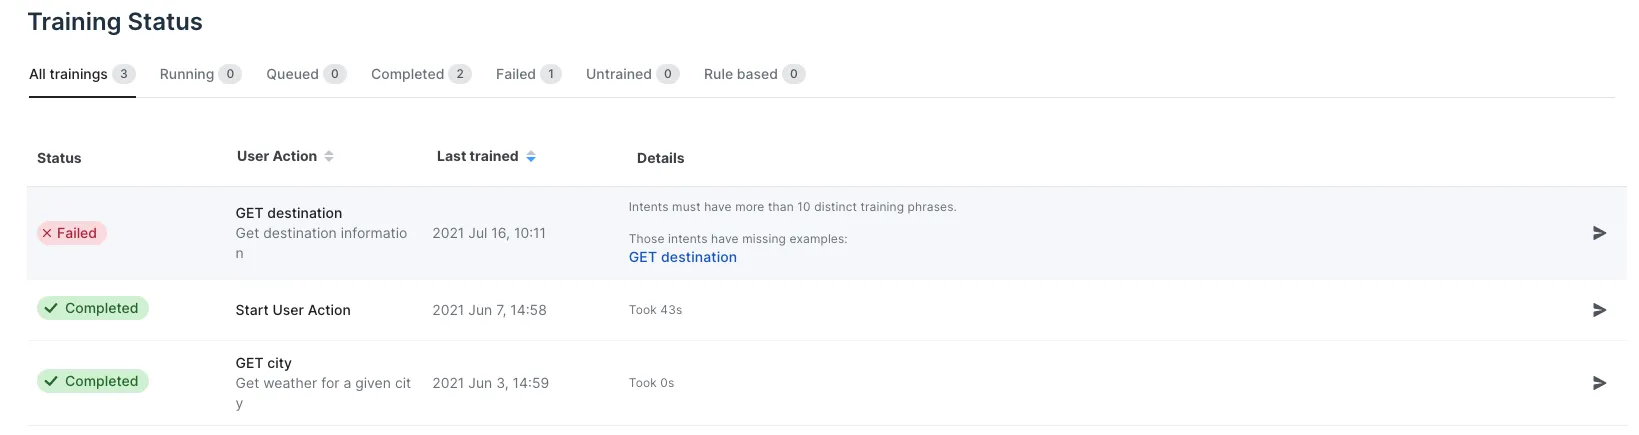Click the Last trained column header
1639x435 pixels.
point(478,156)
